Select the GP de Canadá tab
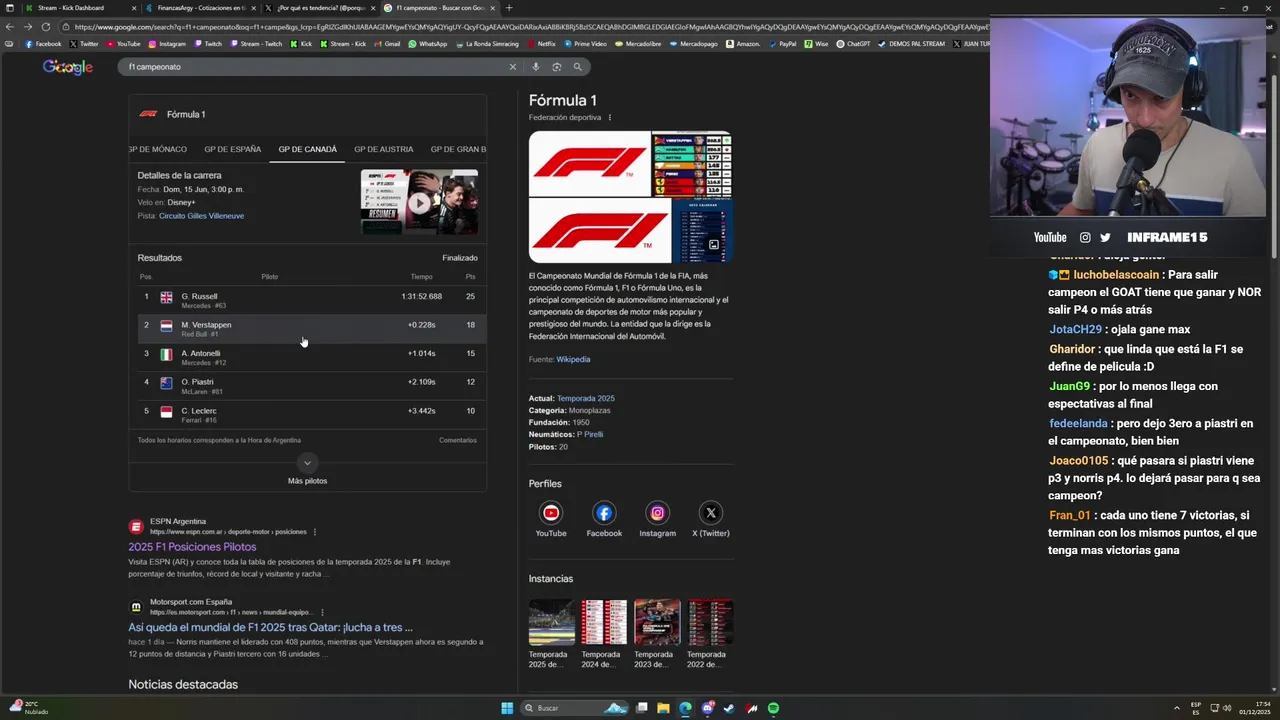This screenshot has width=1280, height=720. (307, 149)
